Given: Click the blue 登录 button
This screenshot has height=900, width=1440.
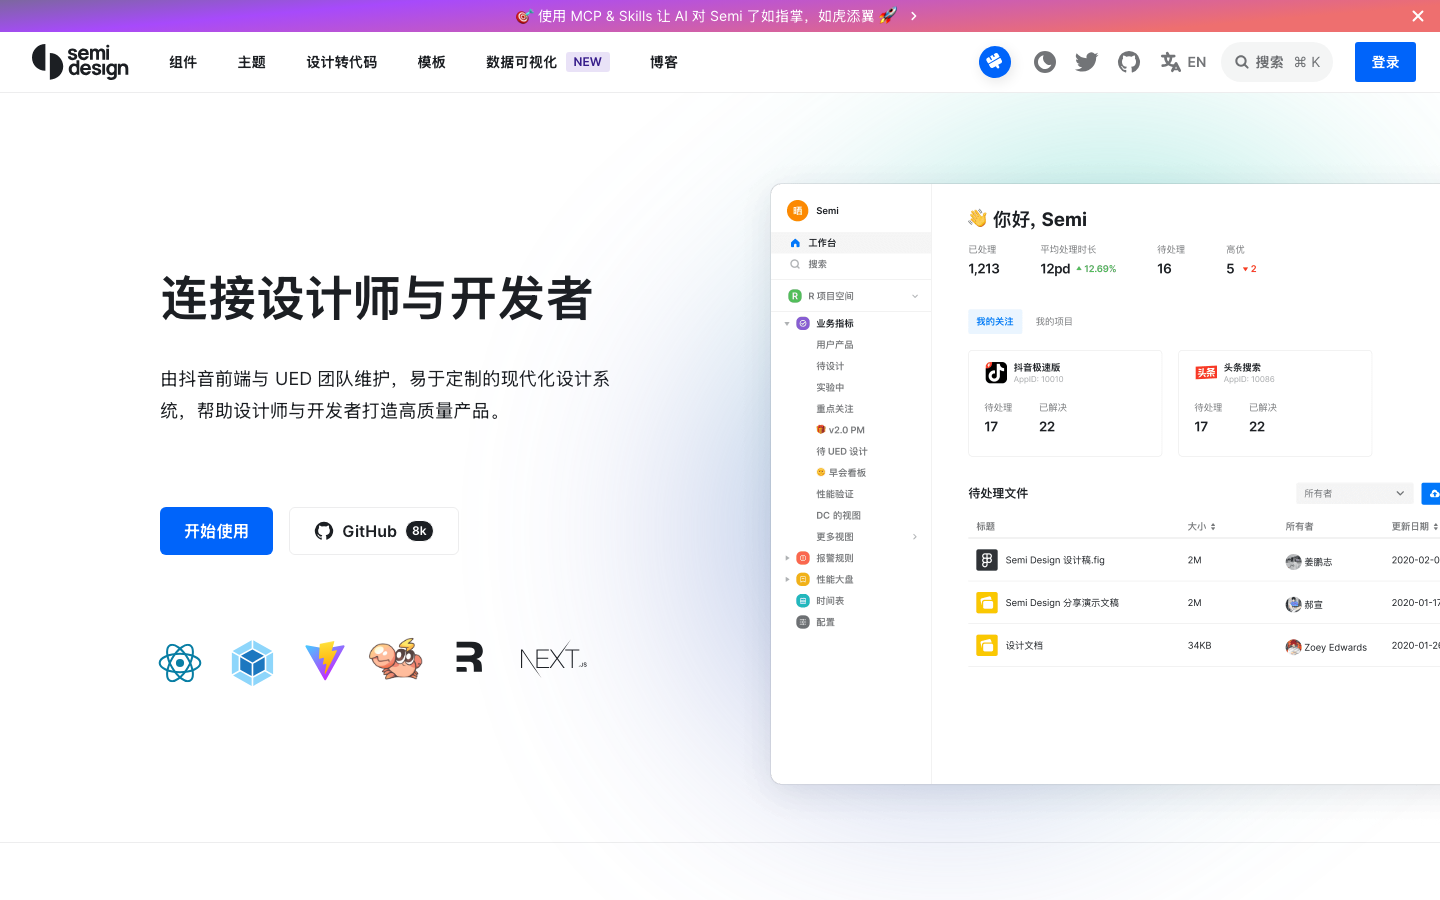Looking at the screenshot, I should point(1385,62).
